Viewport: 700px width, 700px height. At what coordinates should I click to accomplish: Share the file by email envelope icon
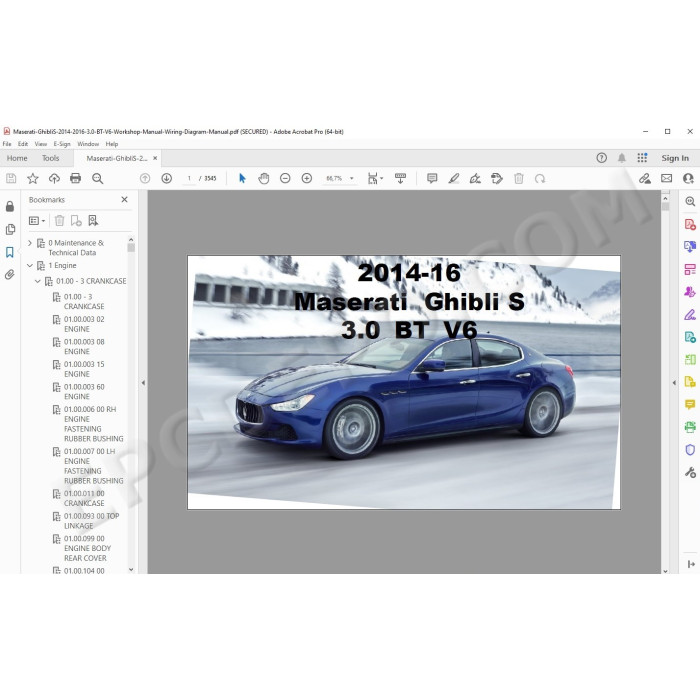click(667, 179)
